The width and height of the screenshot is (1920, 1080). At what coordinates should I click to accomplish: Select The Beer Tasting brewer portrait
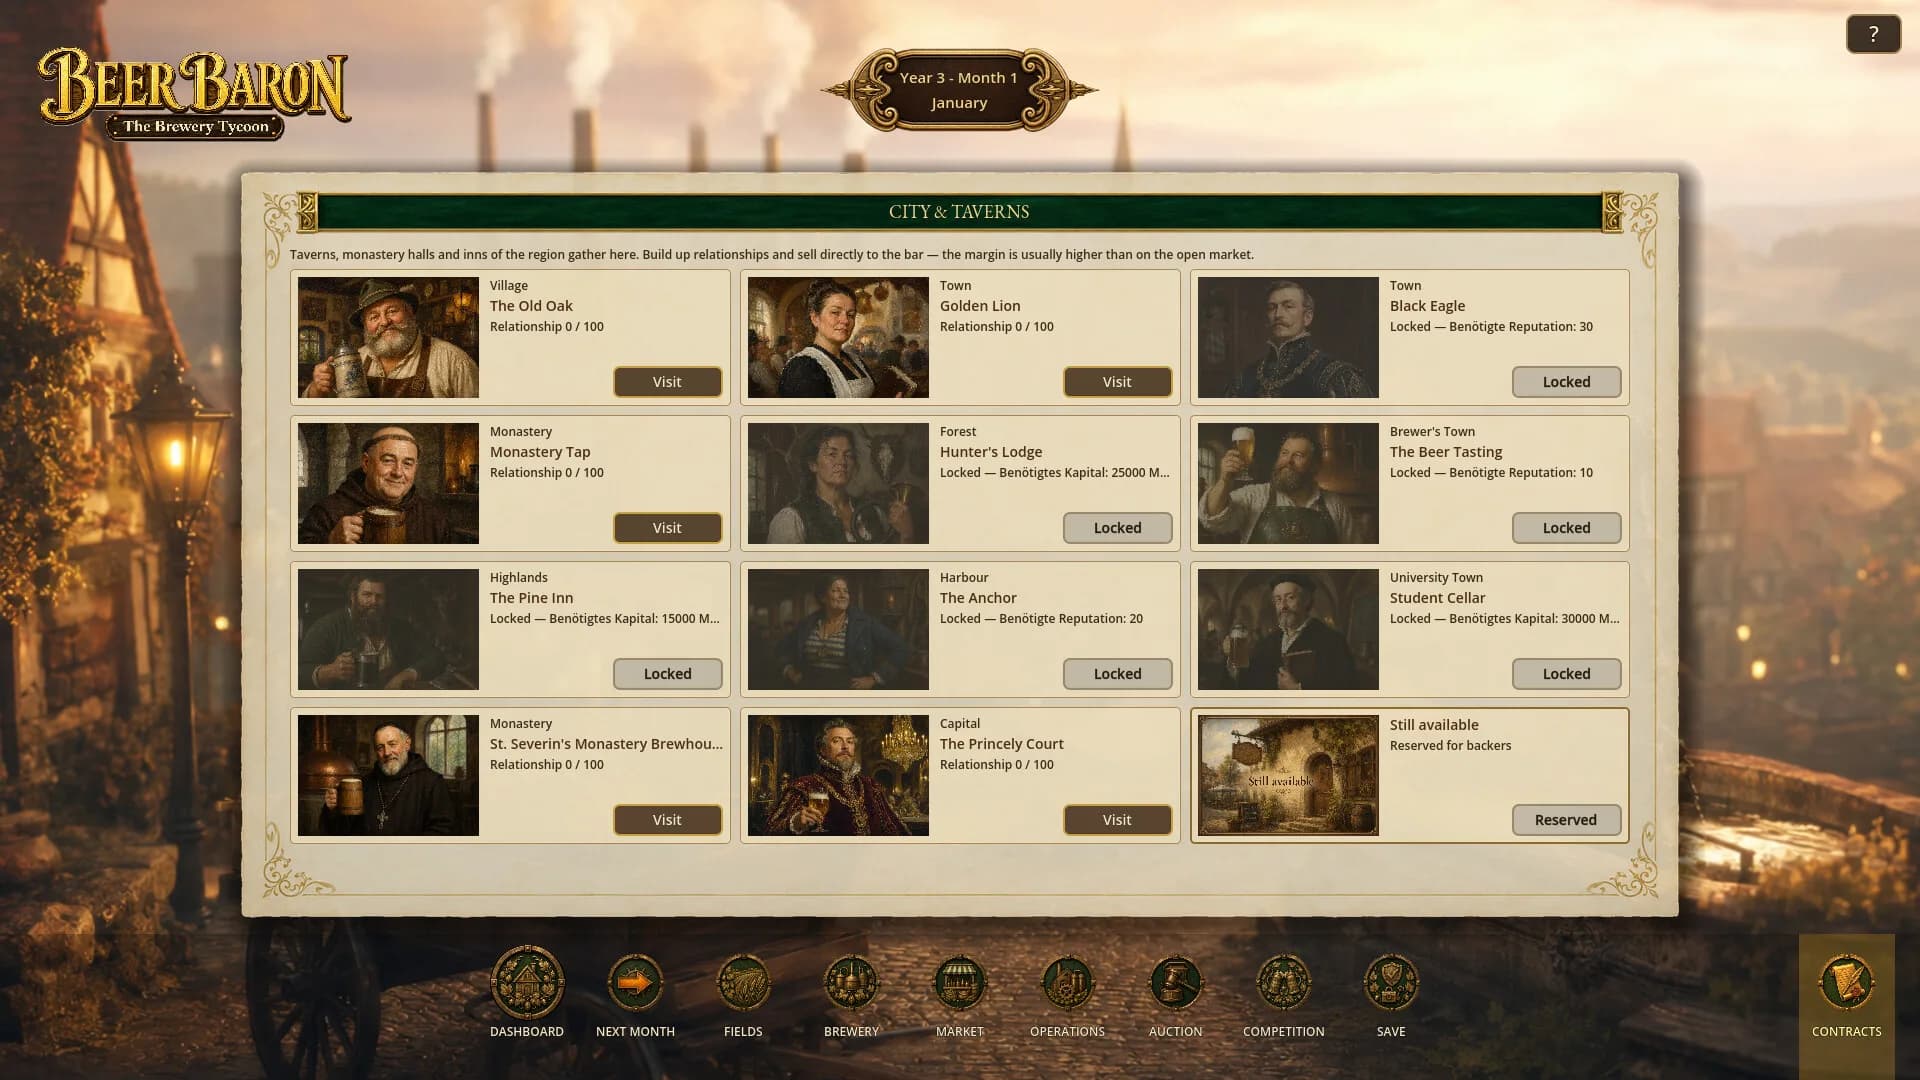[x=1288, y=483]
